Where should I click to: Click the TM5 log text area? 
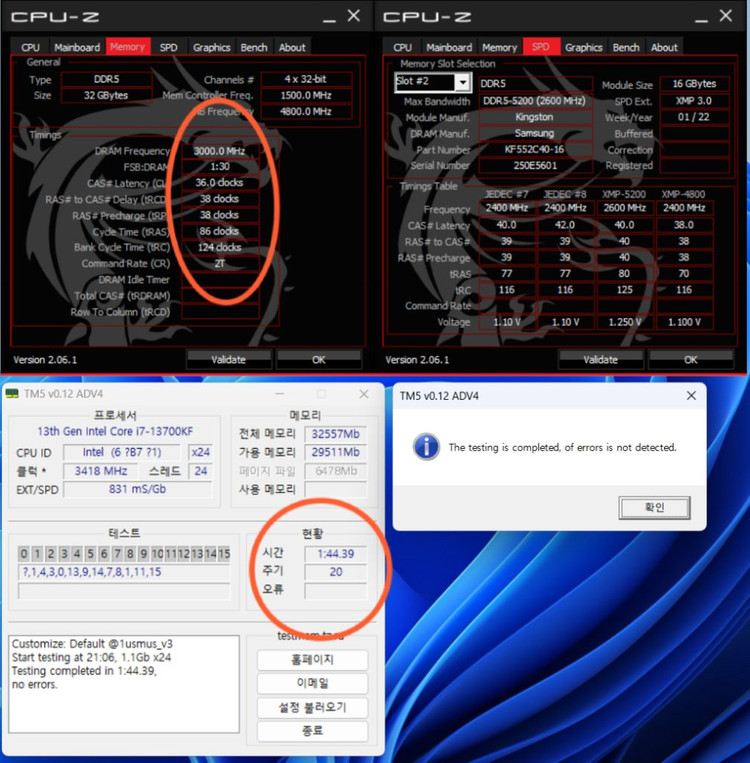point(124,684)
